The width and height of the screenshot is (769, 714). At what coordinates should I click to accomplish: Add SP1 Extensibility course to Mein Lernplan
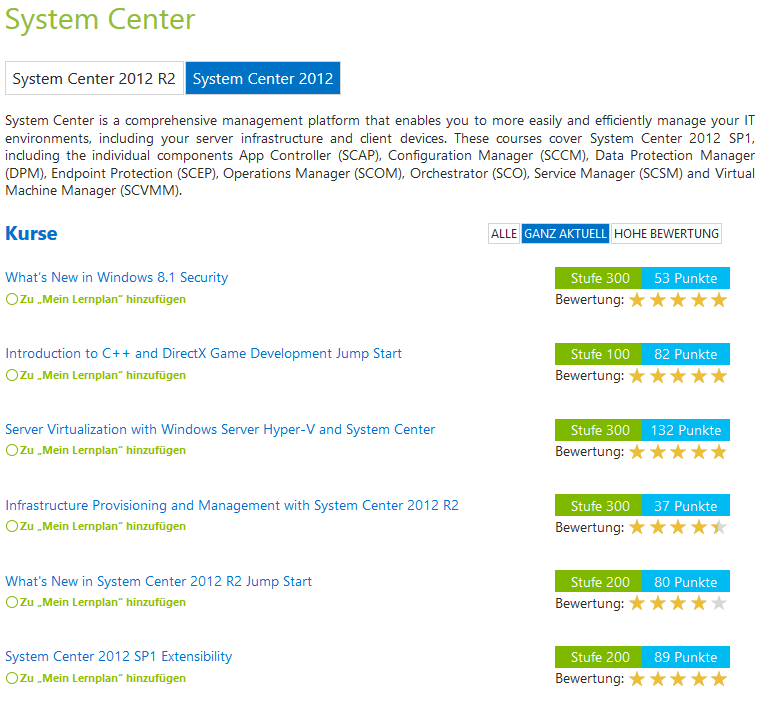tap(96, 678)
